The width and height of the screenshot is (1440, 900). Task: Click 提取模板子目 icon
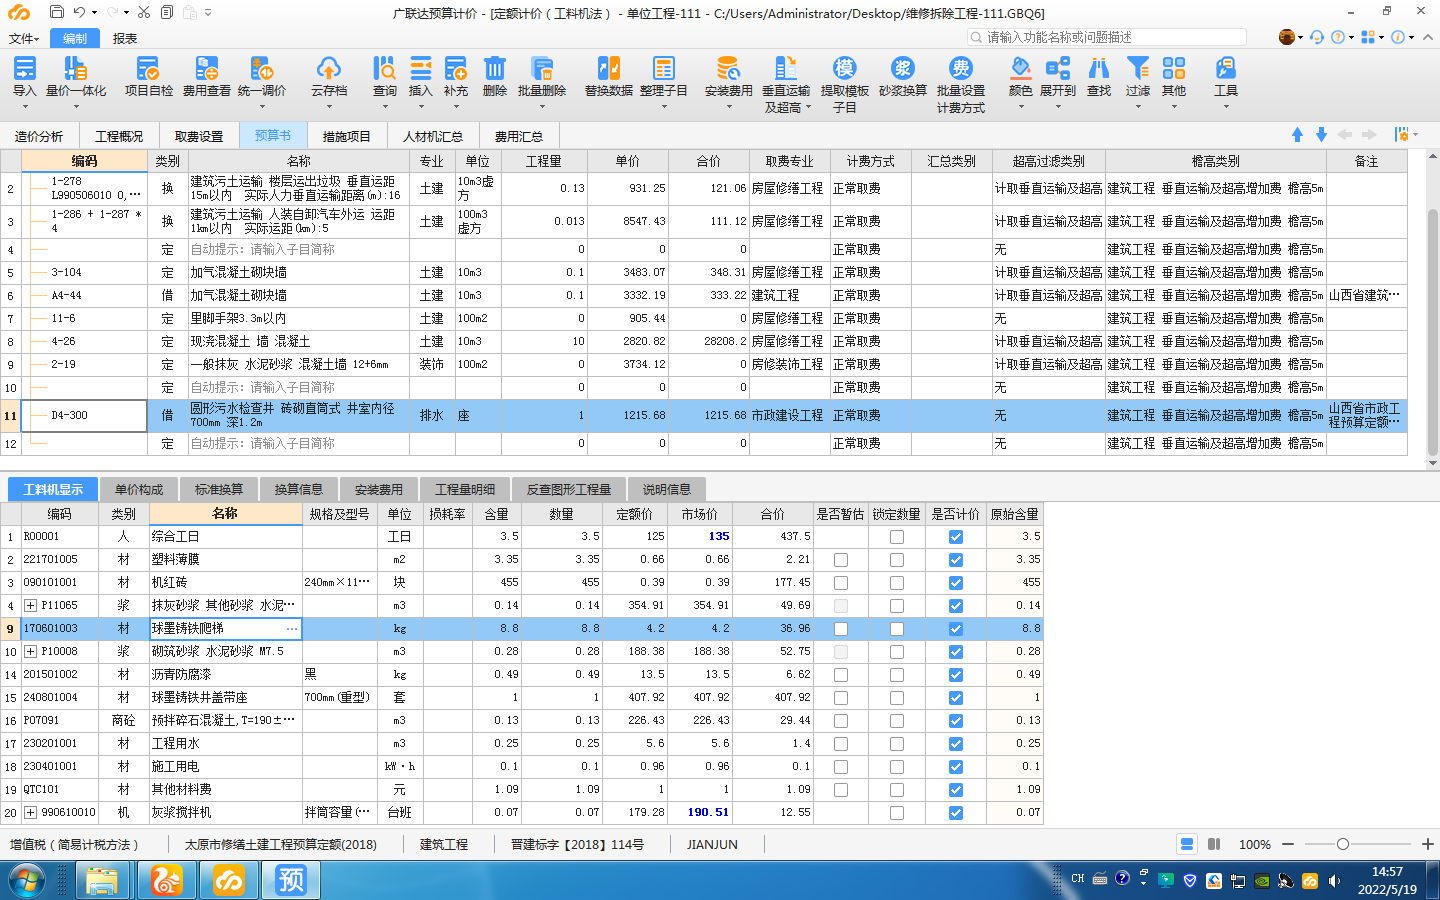845,68
